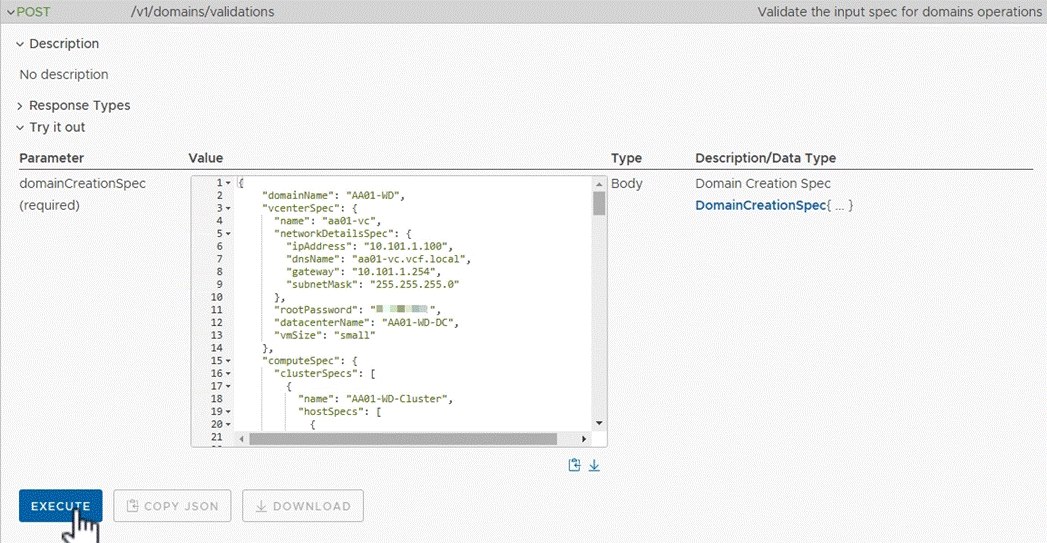
Task: Fold the hostSpecs block at line 19
Action: 228,411
